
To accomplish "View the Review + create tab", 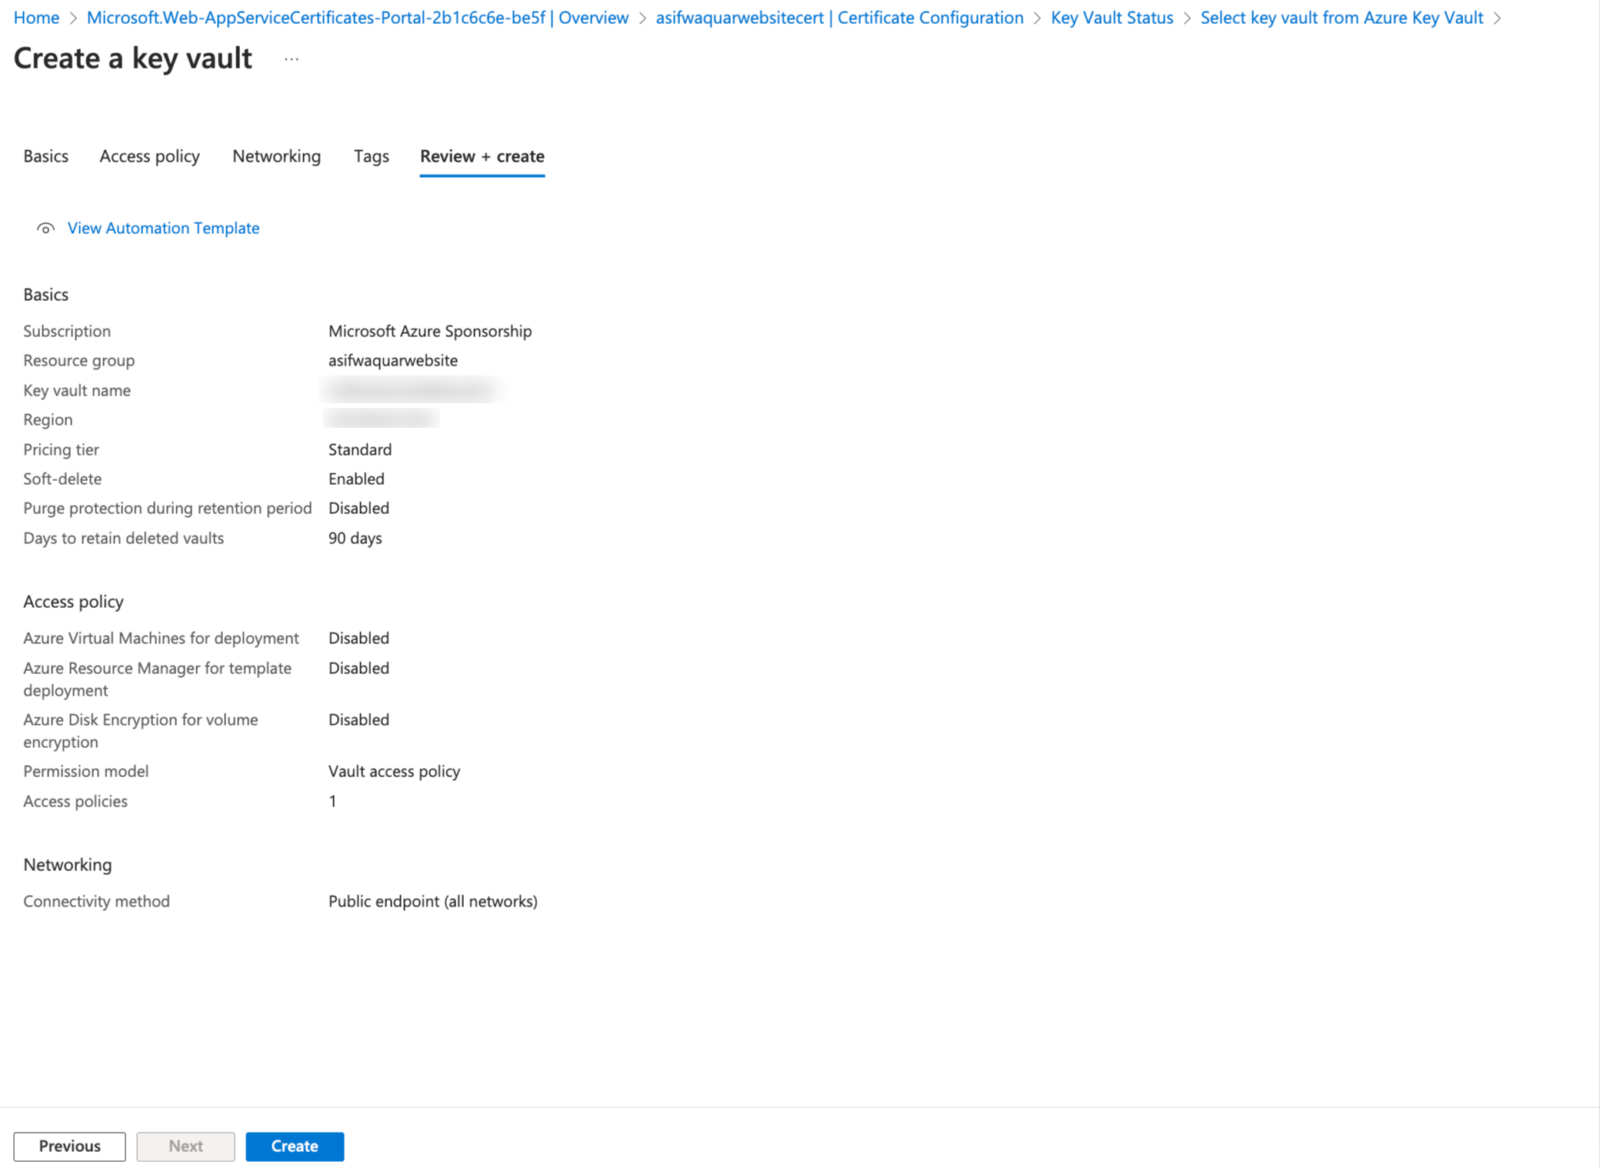I will (x=482, y=156).
